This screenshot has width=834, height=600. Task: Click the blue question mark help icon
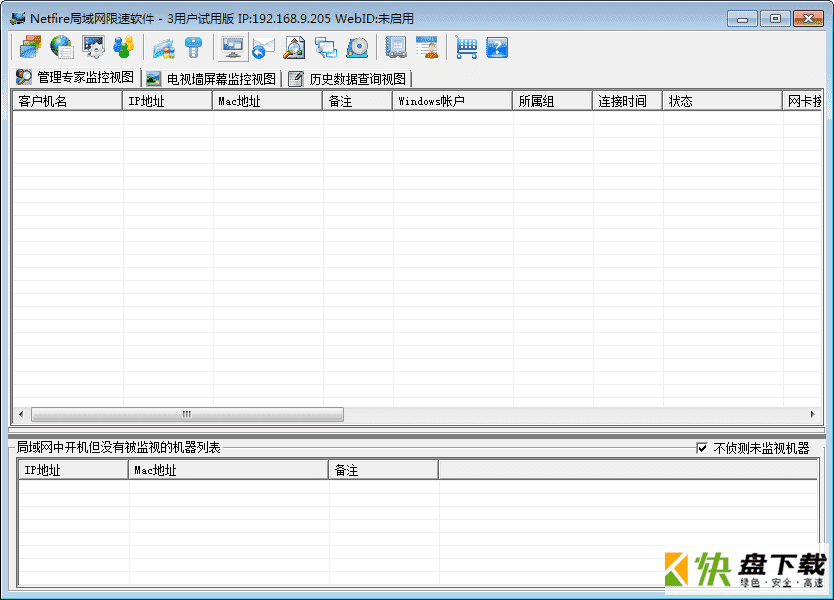pyautogui.click(x=497, y=47)
